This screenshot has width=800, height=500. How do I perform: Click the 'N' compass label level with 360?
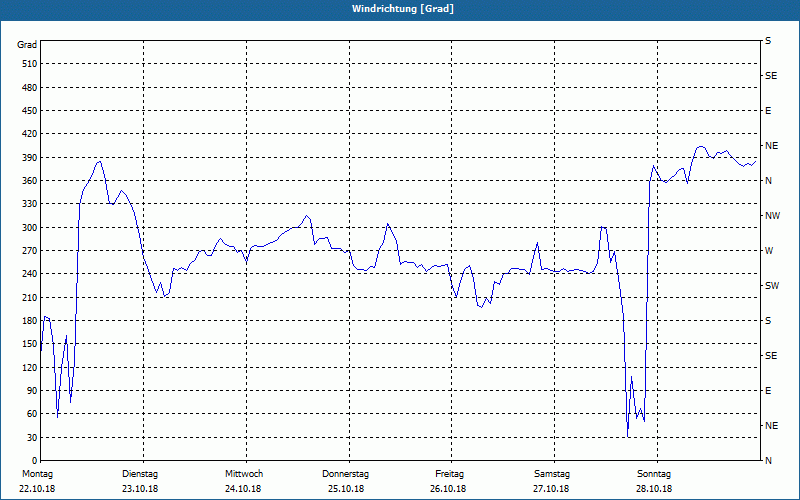(768, 181)
